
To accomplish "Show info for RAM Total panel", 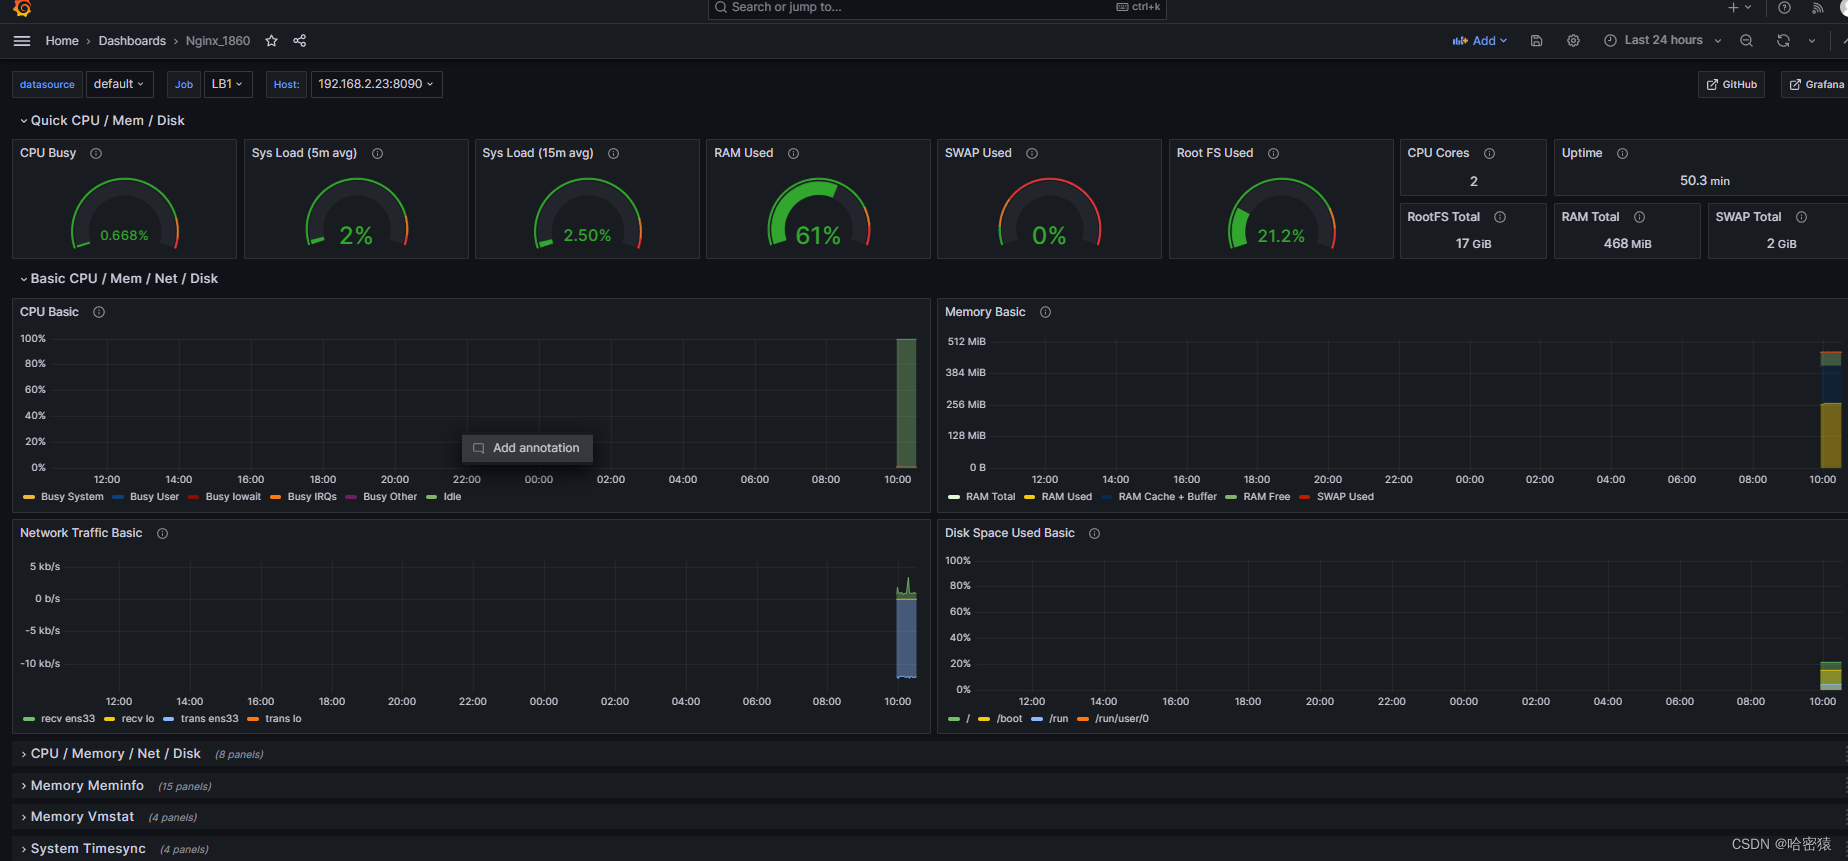I will pos(1639,217).
